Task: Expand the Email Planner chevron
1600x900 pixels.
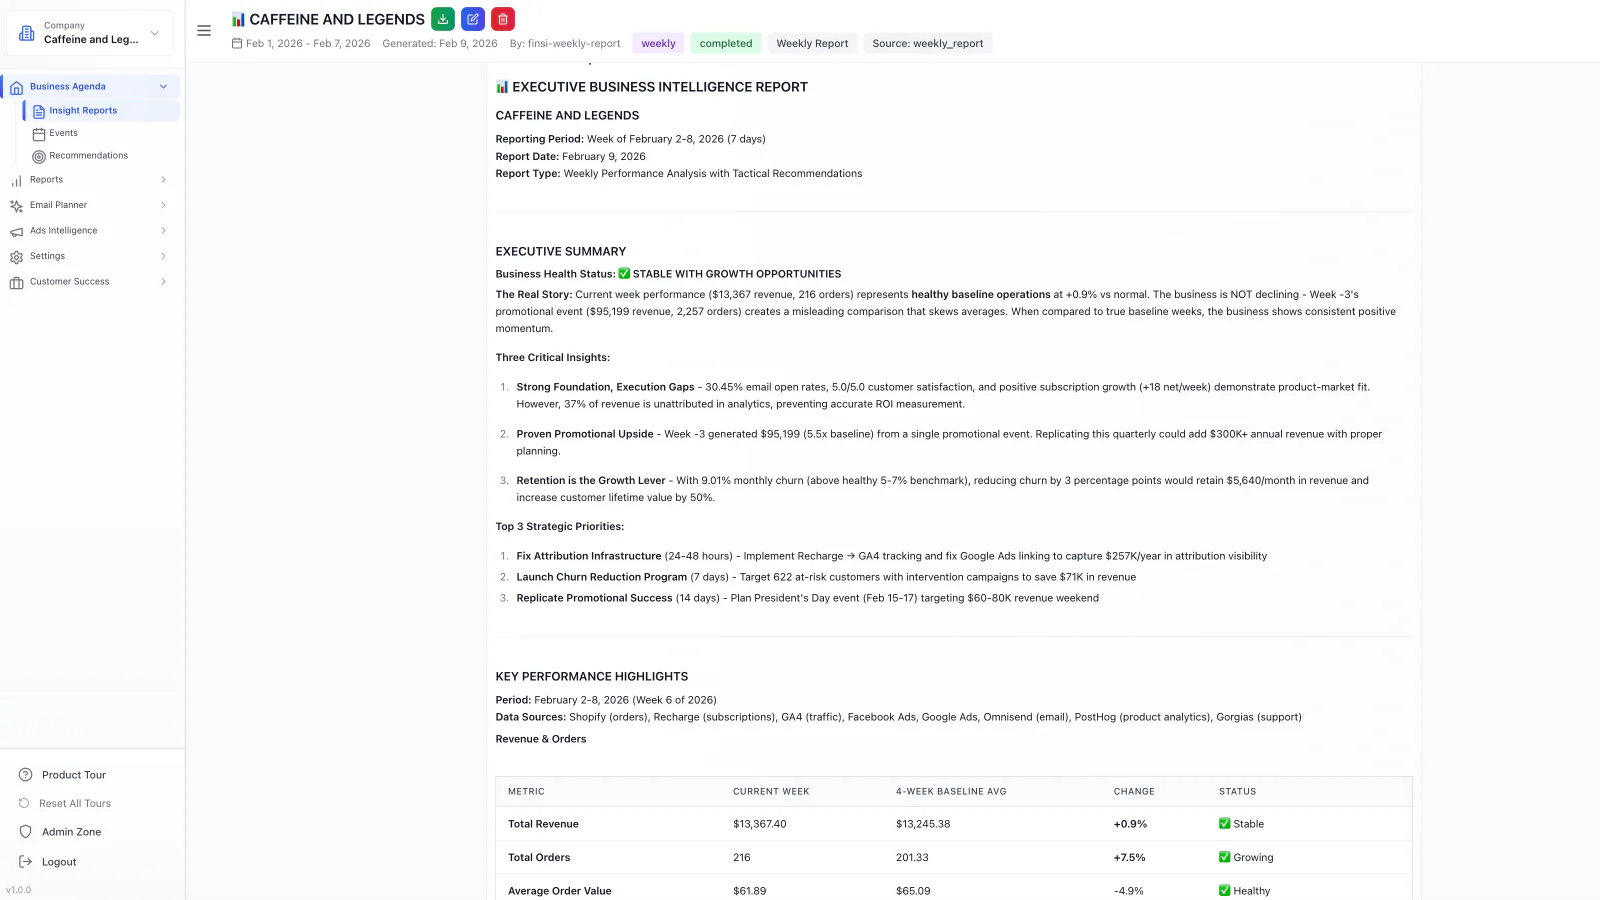Action: click(163, 205)
